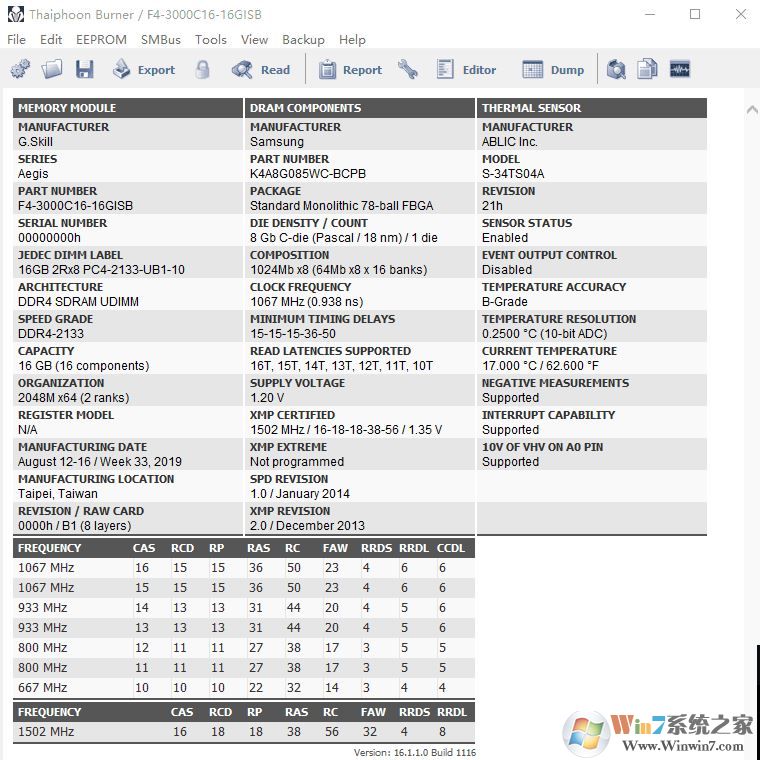The image size is (760, 760).
Task: Click the DDR4-2133 speed grade value
Action: point(51,334)
